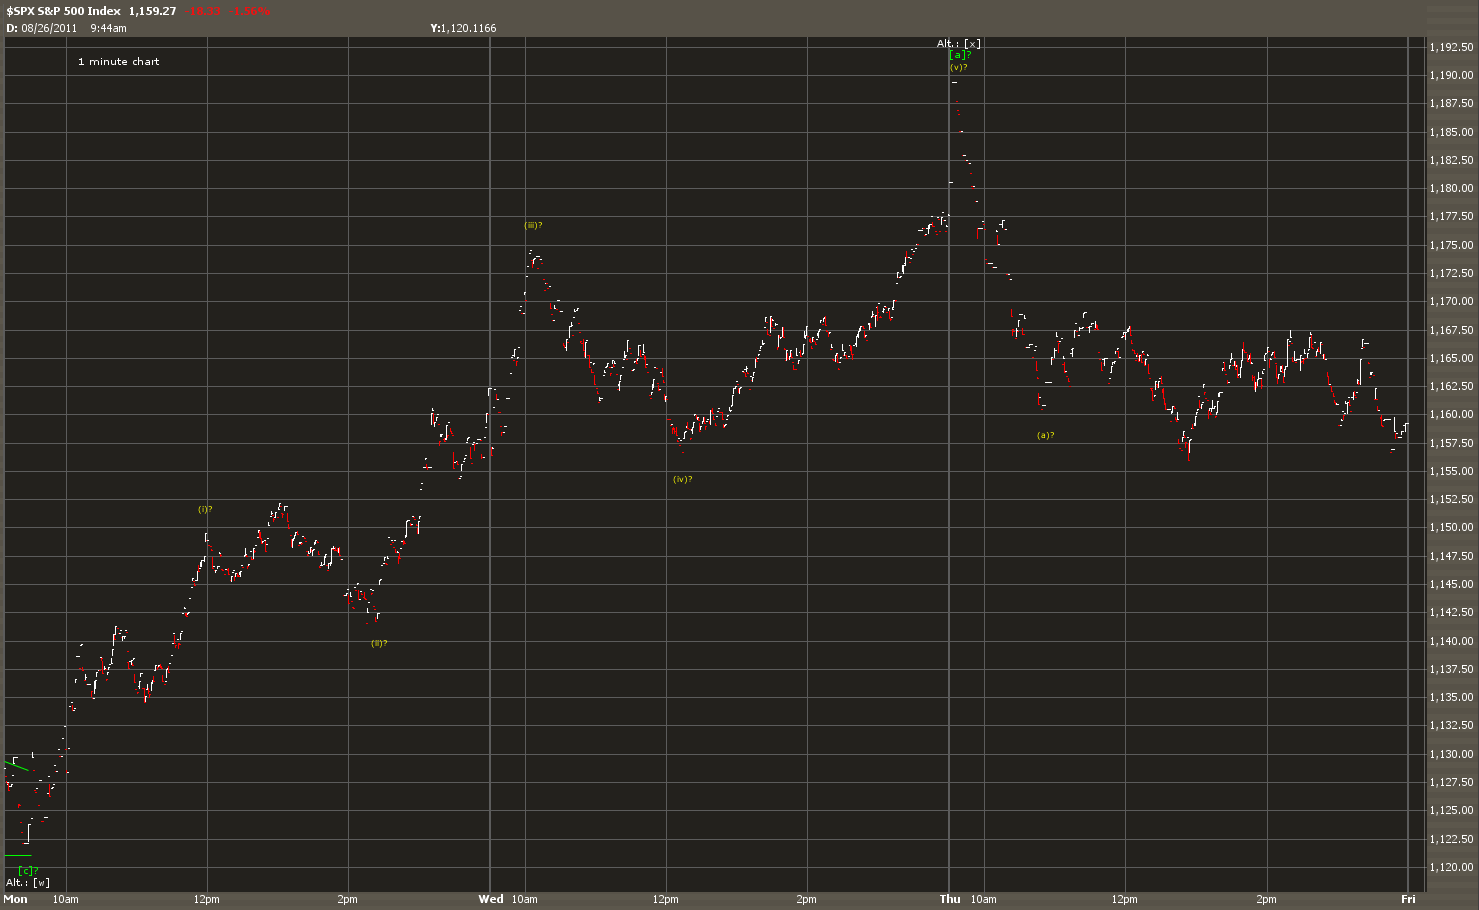This screenshot has height=910, width=1479.
Task: Click the 1,157.50 price axis label
Action: 1452,443
